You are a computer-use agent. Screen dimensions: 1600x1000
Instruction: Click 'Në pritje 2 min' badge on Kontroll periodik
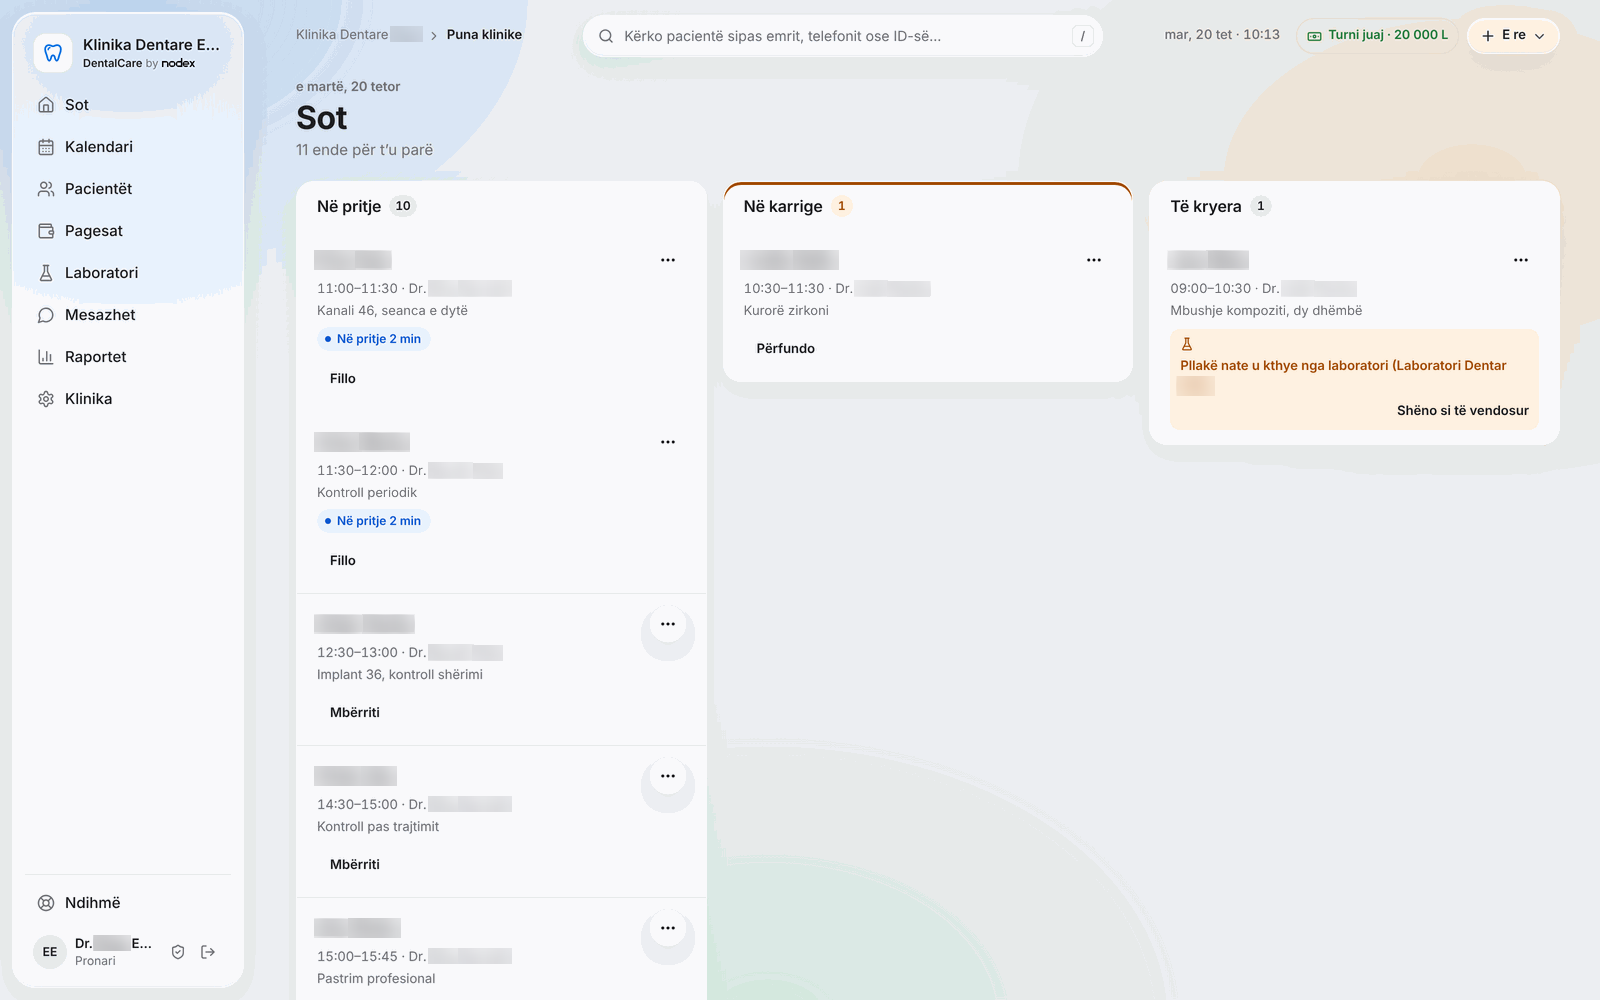click(373, 522)
